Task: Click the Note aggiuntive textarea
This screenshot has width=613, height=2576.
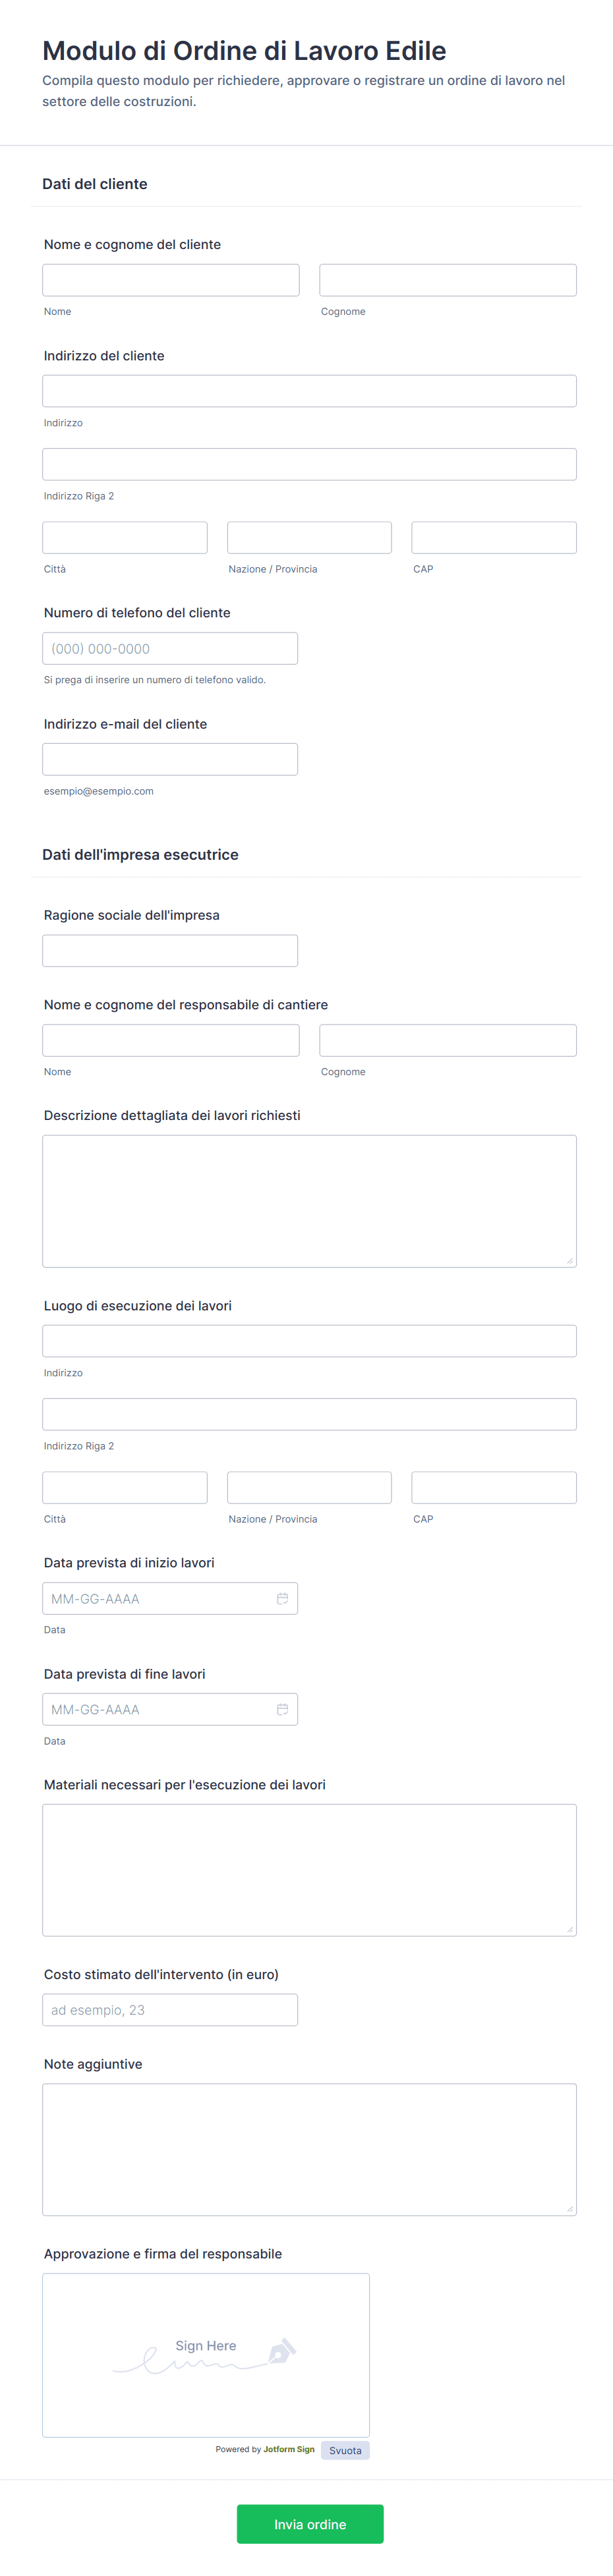Action: [309, 2149]
